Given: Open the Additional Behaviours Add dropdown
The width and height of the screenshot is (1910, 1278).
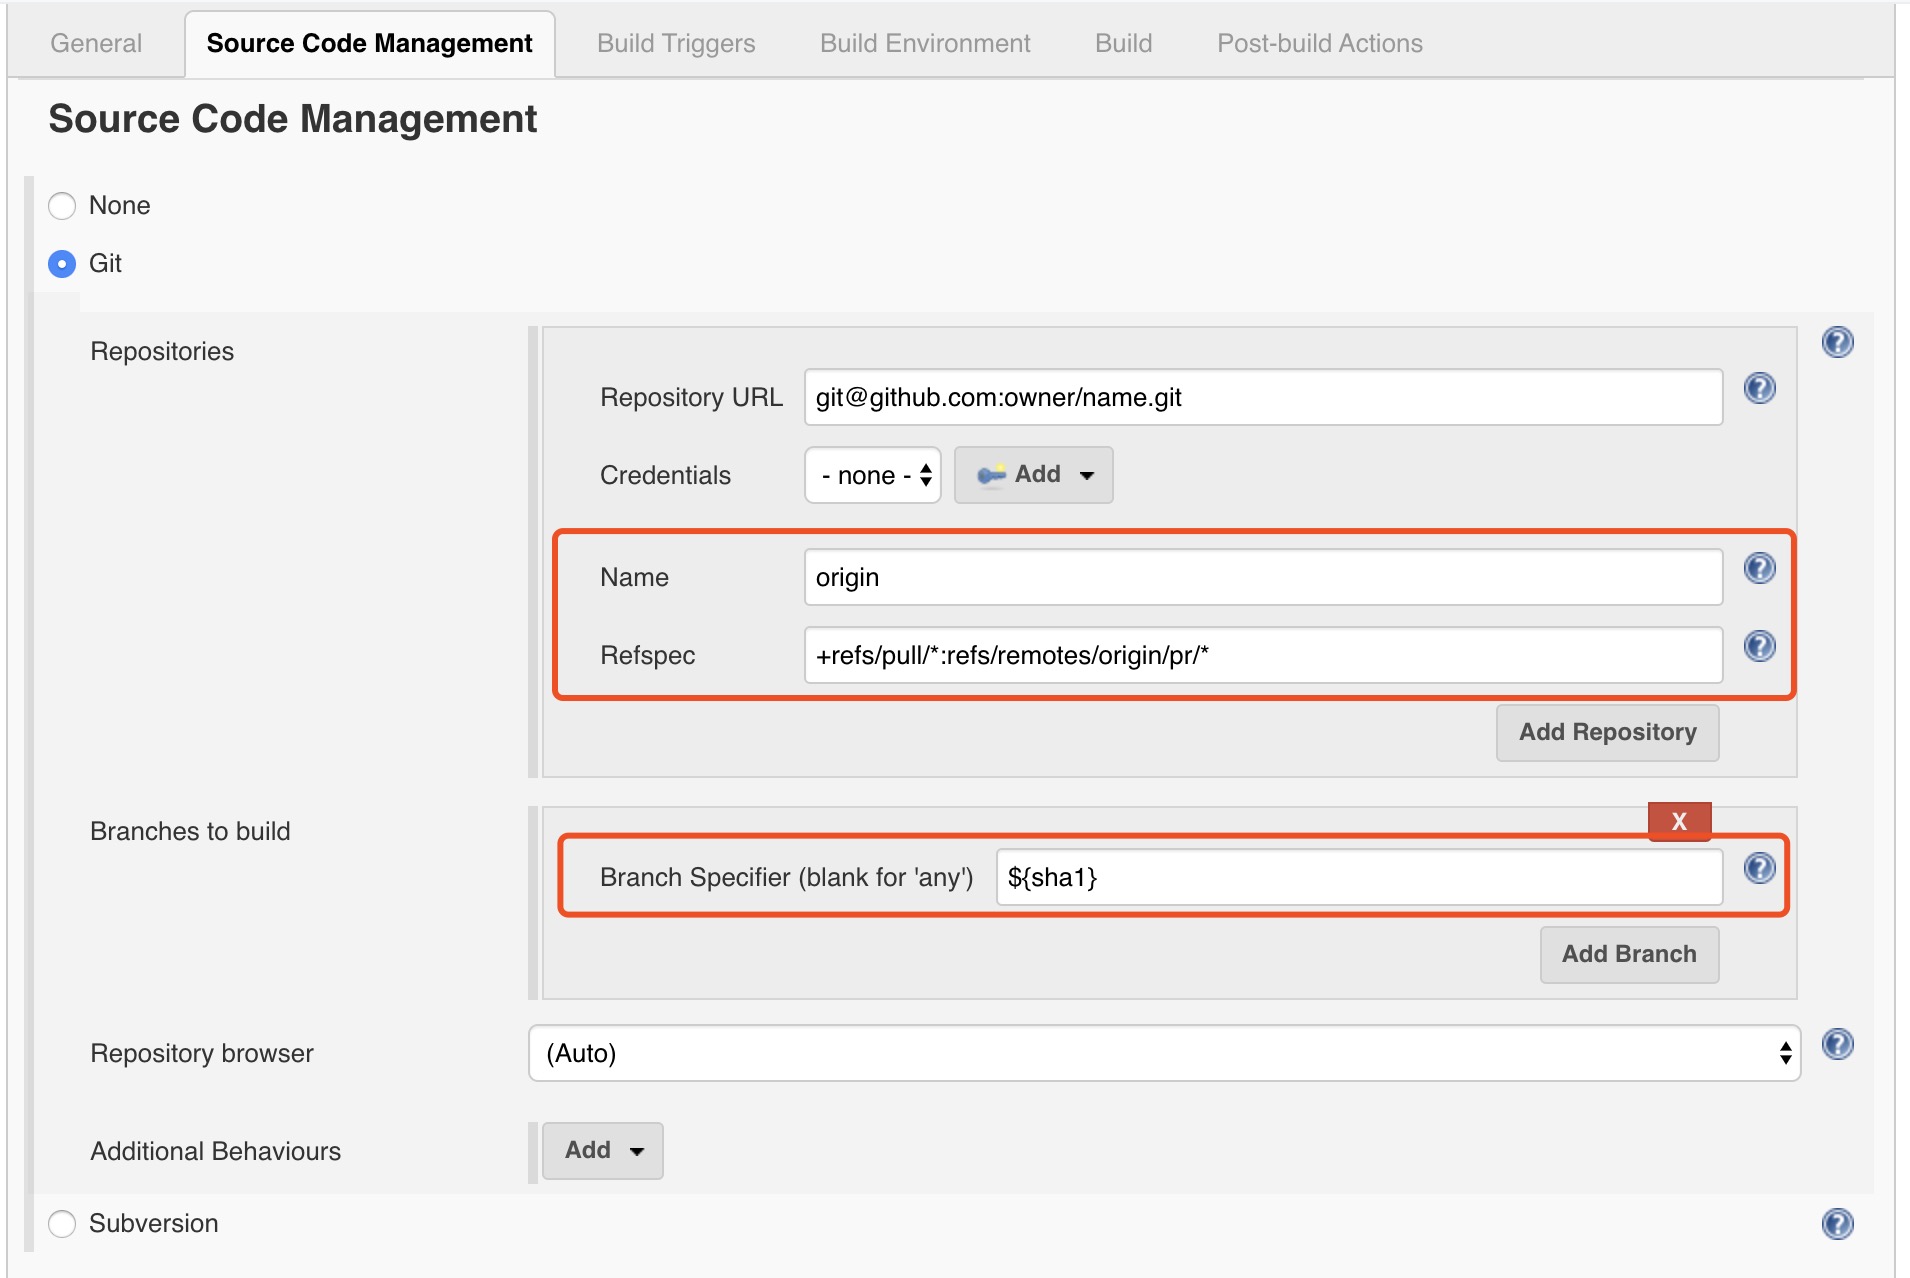Looking at the screenshot, I should pos(602,1151).
